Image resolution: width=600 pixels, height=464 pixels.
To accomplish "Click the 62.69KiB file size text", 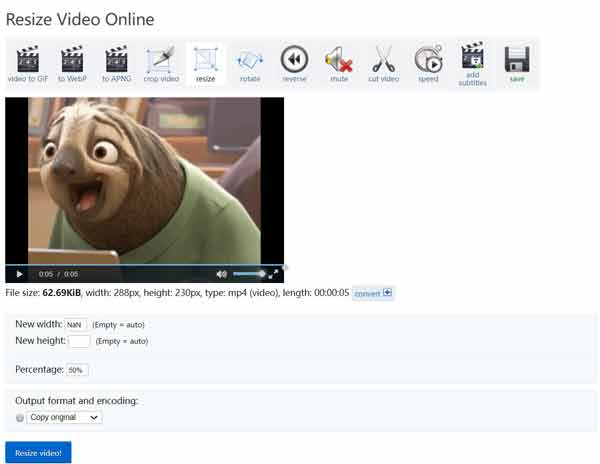I will pyautogui.click(x=62, y=293).
